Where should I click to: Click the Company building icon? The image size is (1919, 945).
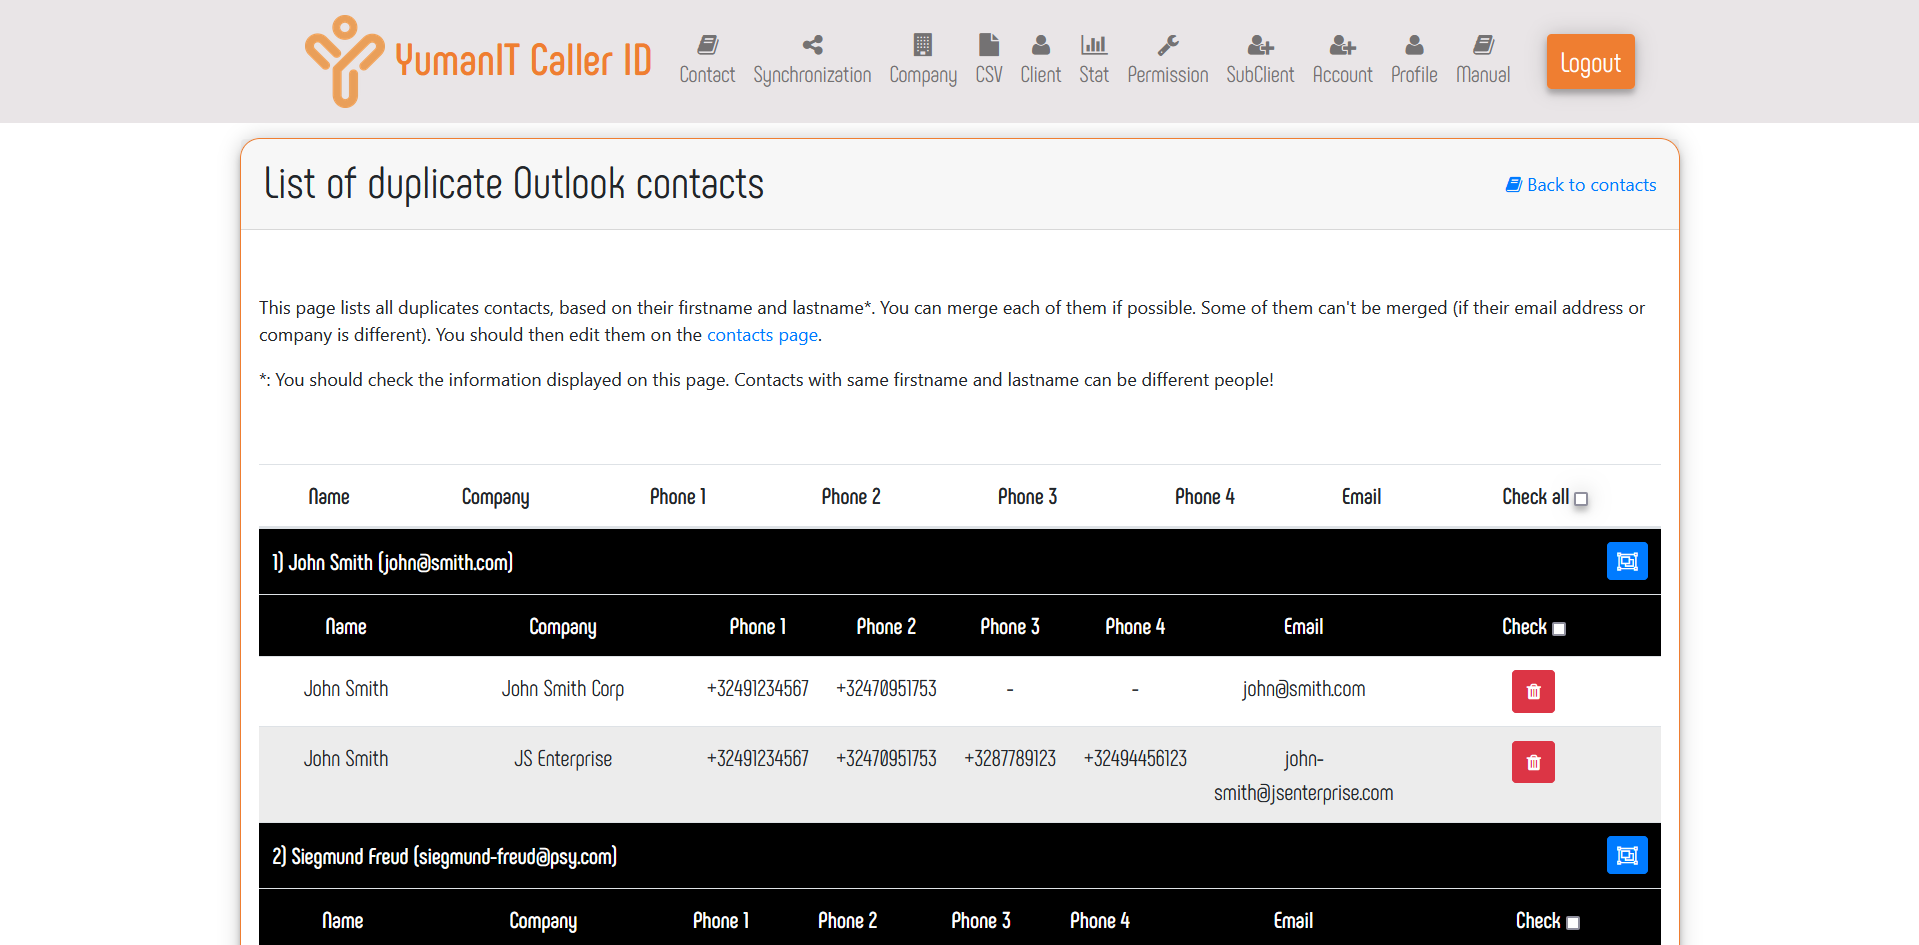(x=923, y=45)
